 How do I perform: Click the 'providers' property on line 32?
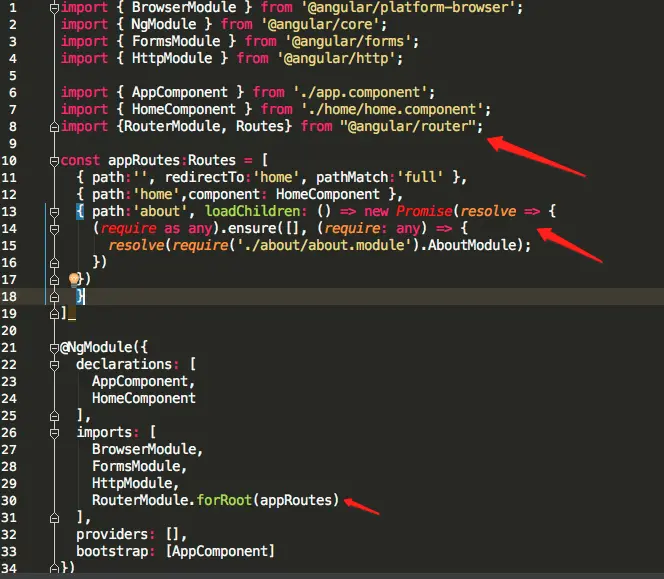tap(112, 535)
